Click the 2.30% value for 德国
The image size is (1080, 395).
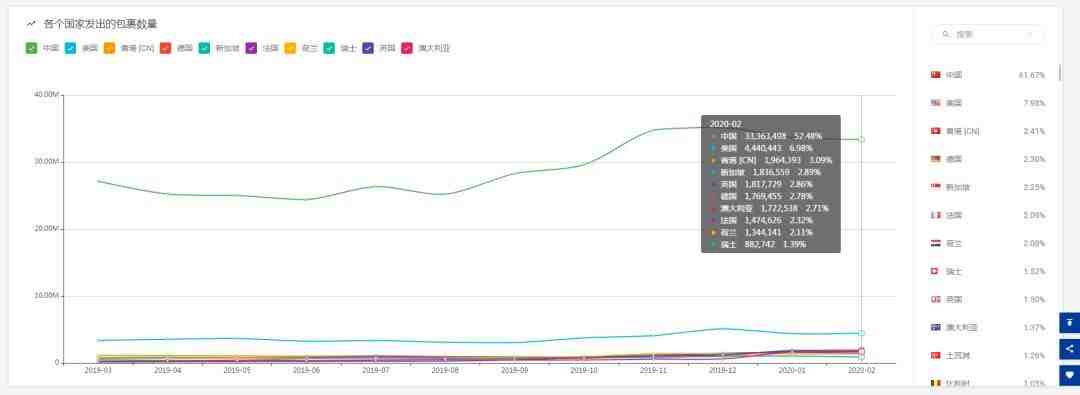tap(1035, 159)
